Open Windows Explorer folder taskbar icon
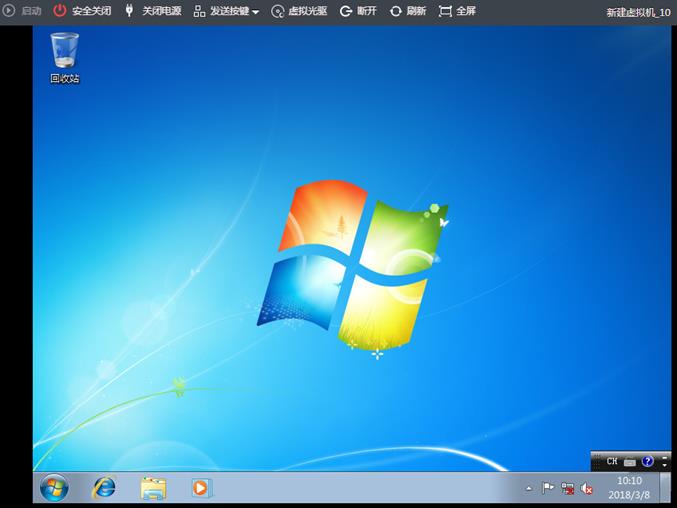Image resolution: width=677 pixels, height=508 pixels. pyautogui.click(x=153, y=488)
